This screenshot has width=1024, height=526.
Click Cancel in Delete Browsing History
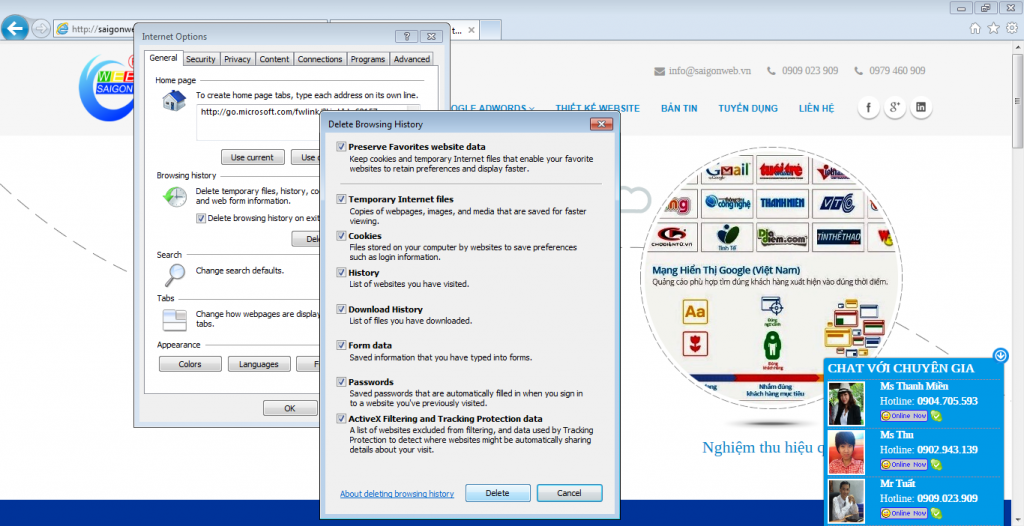pos(569,493)
